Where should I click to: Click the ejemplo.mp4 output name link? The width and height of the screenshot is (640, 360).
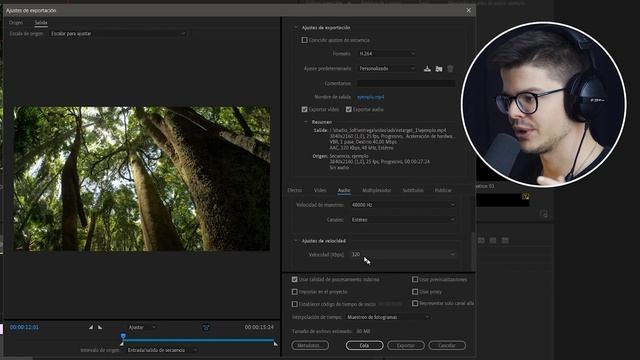pyautogui.click(x=371, y=97)
